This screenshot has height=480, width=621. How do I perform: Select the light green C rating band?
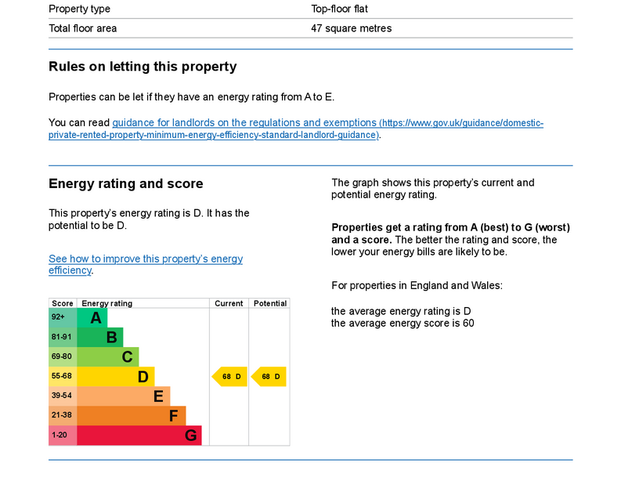[x=109, y=357]
